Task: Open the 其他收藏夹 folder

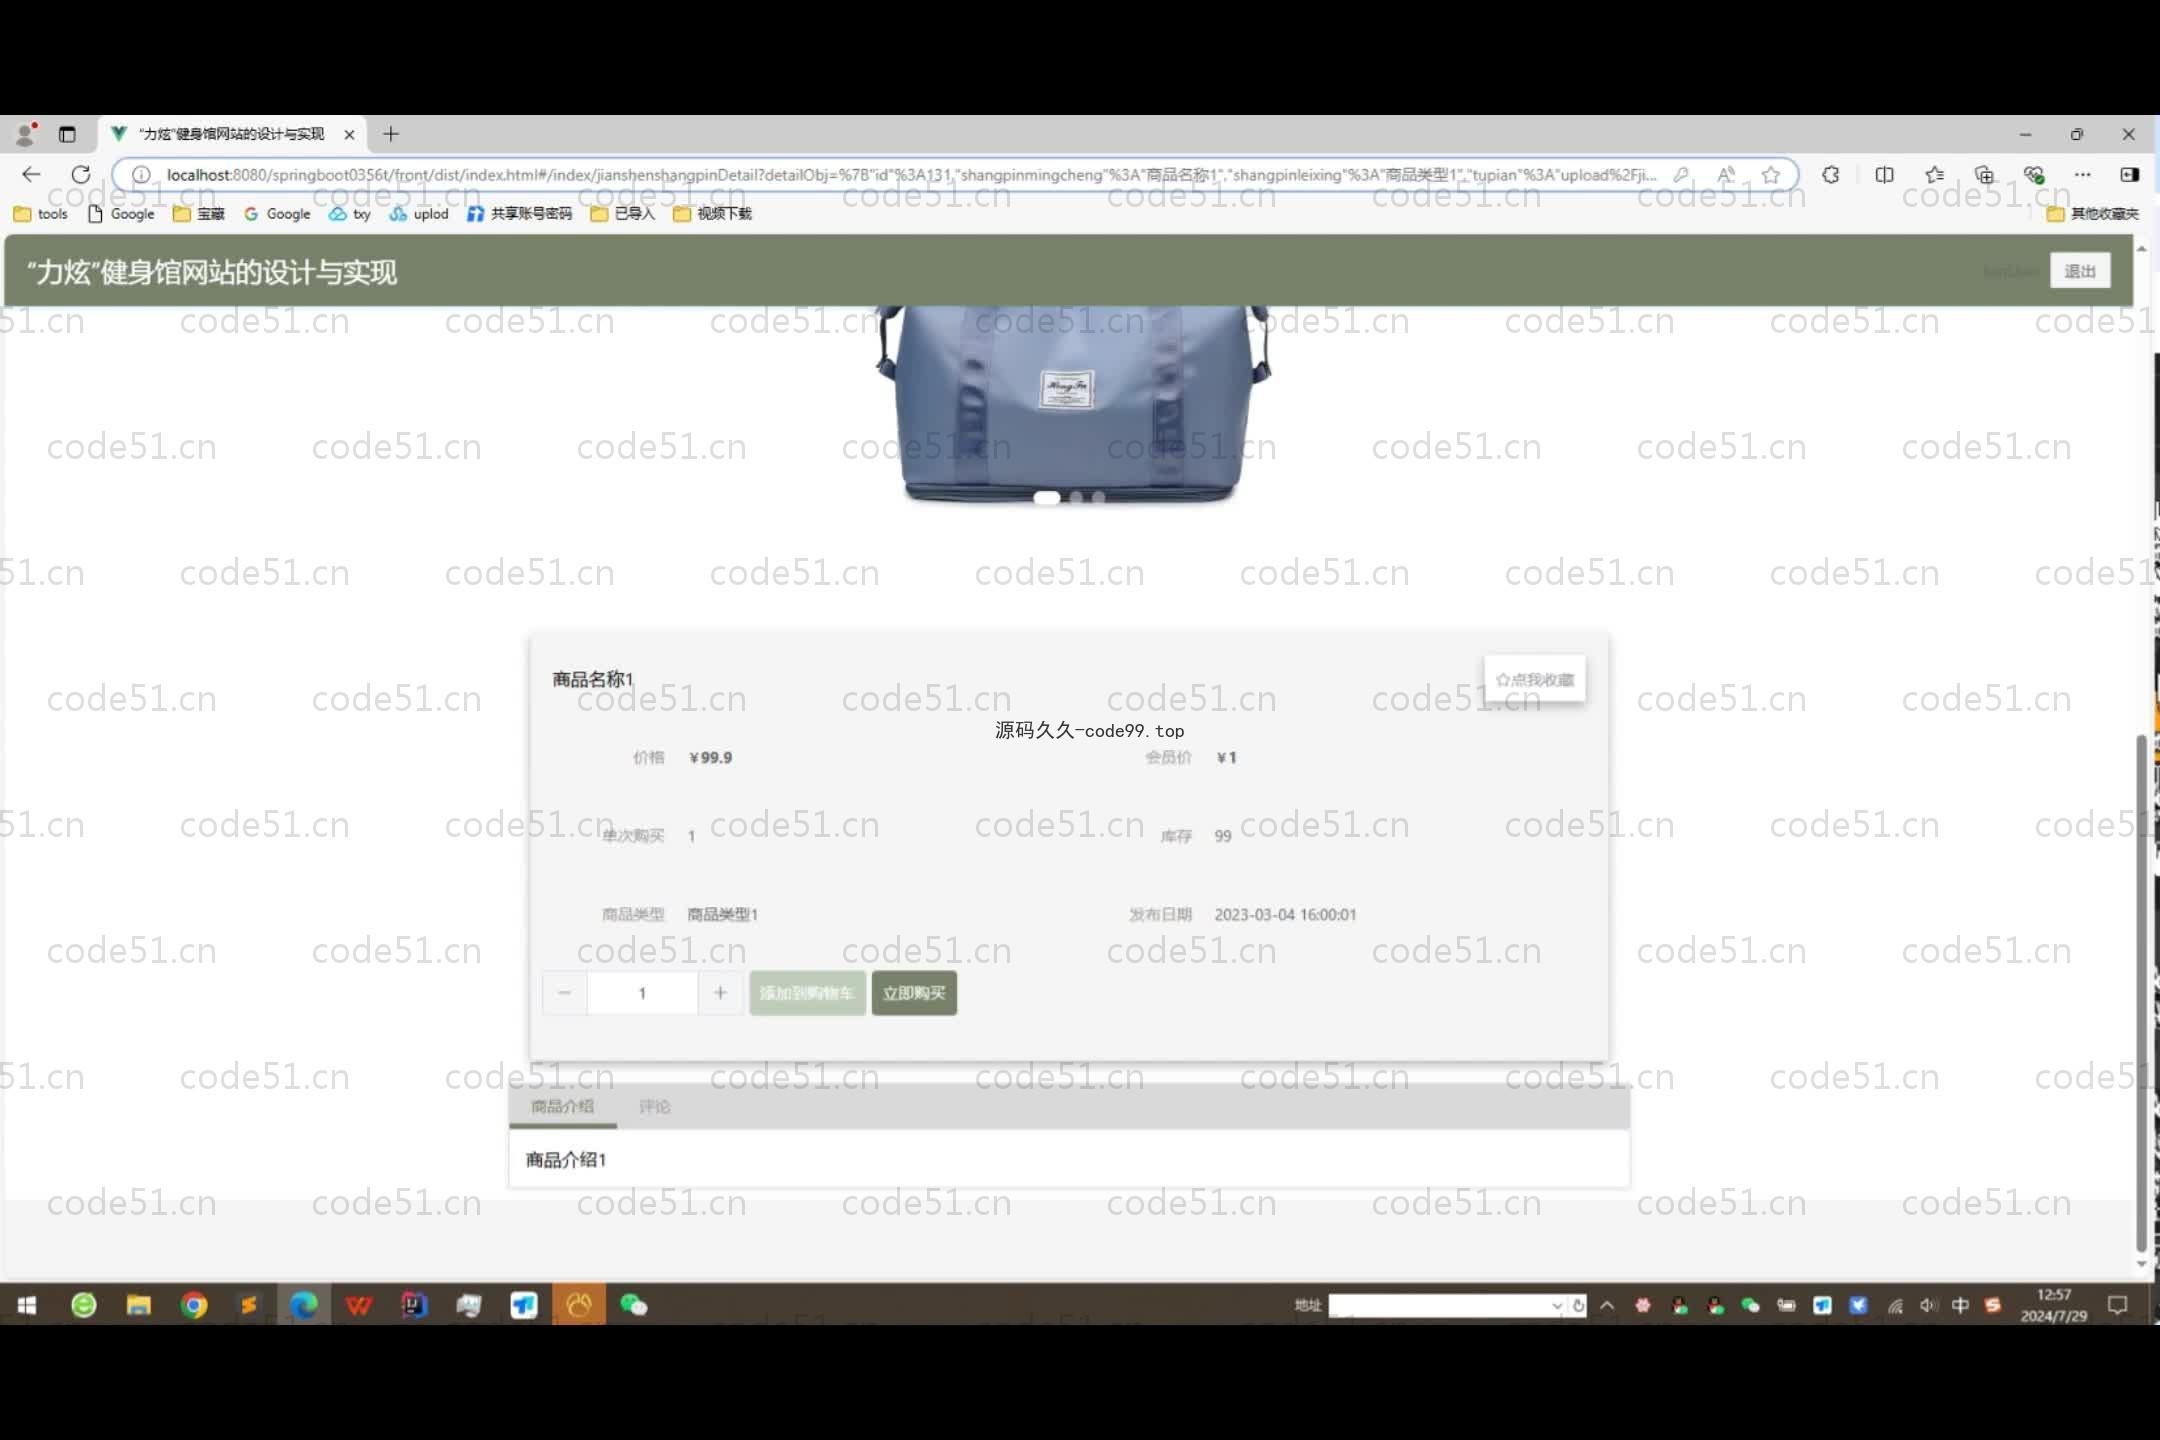Action: pyautogui.click(x=2093, y=214)
